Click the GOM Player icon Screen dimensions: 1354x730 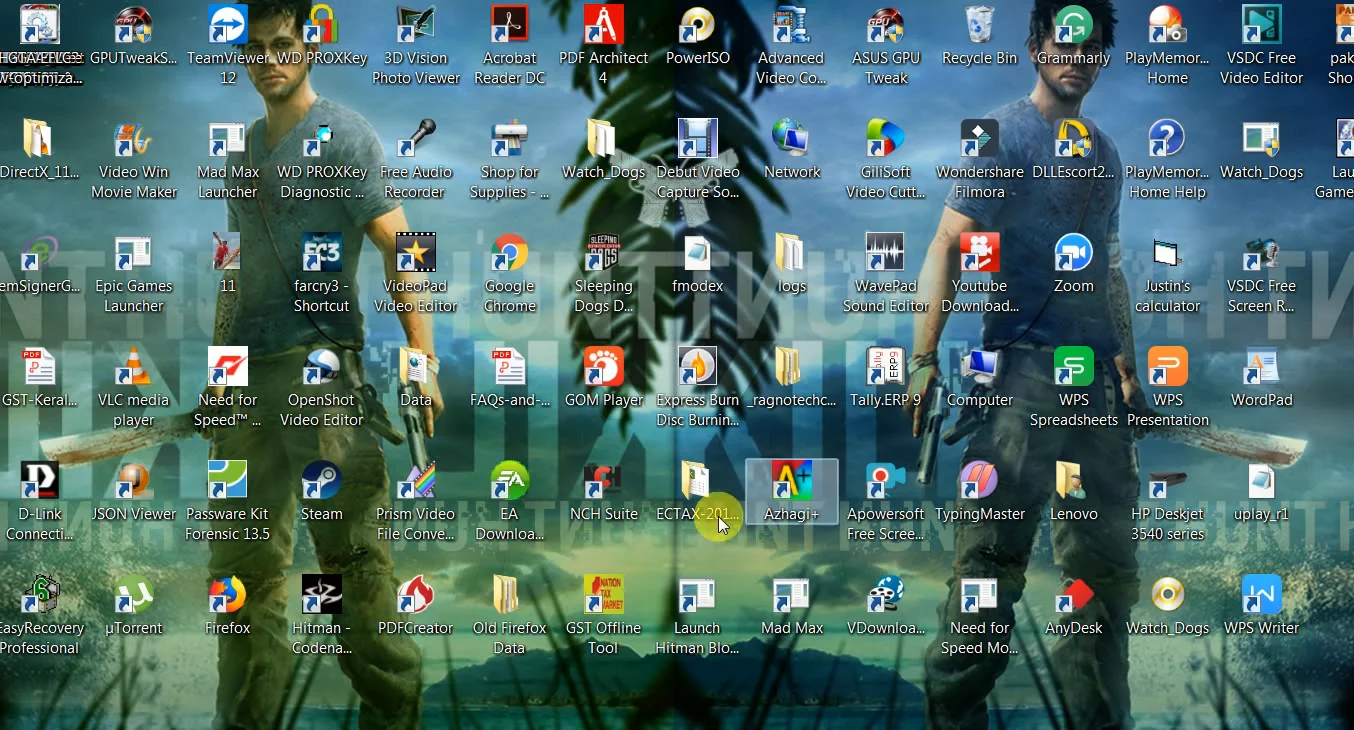point(604,367)
